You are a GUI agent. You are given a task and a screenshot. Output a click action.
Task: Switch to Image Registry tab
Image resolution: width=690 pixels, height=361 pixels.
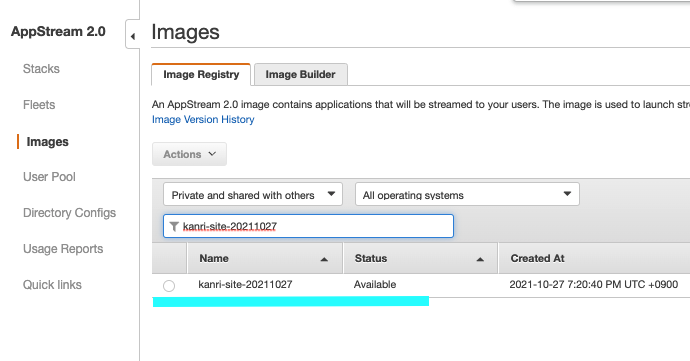tap(201, 74)
